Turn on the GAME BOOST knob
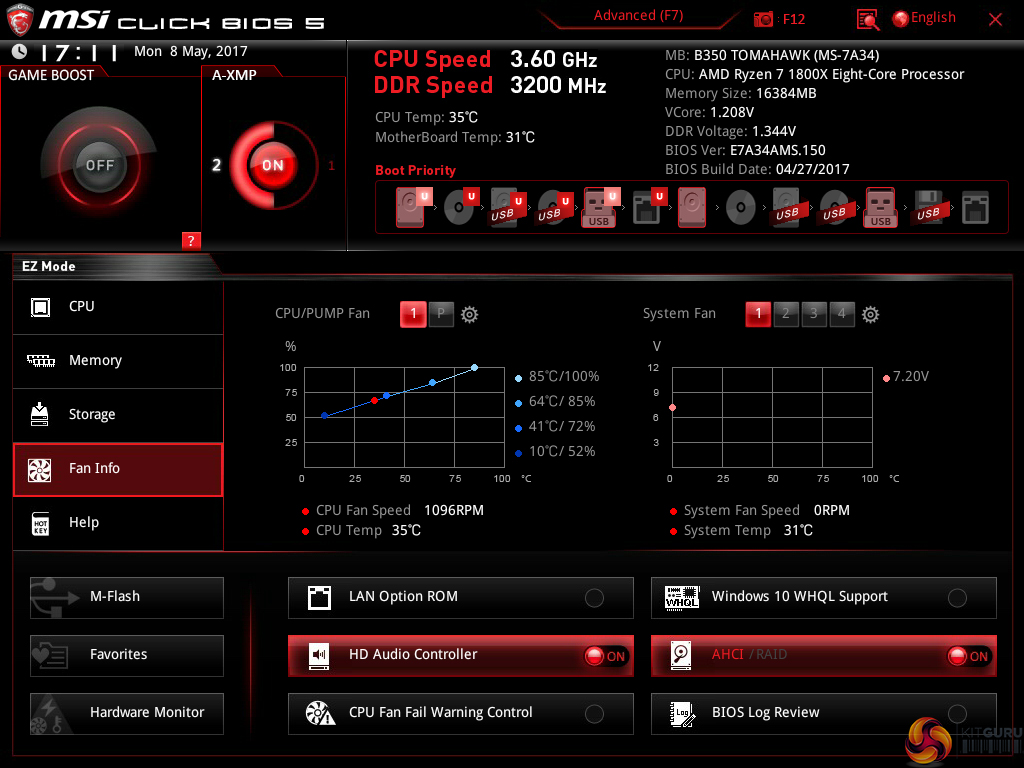The width and height of the screenshot is (1024, 768). pos(99,165)
